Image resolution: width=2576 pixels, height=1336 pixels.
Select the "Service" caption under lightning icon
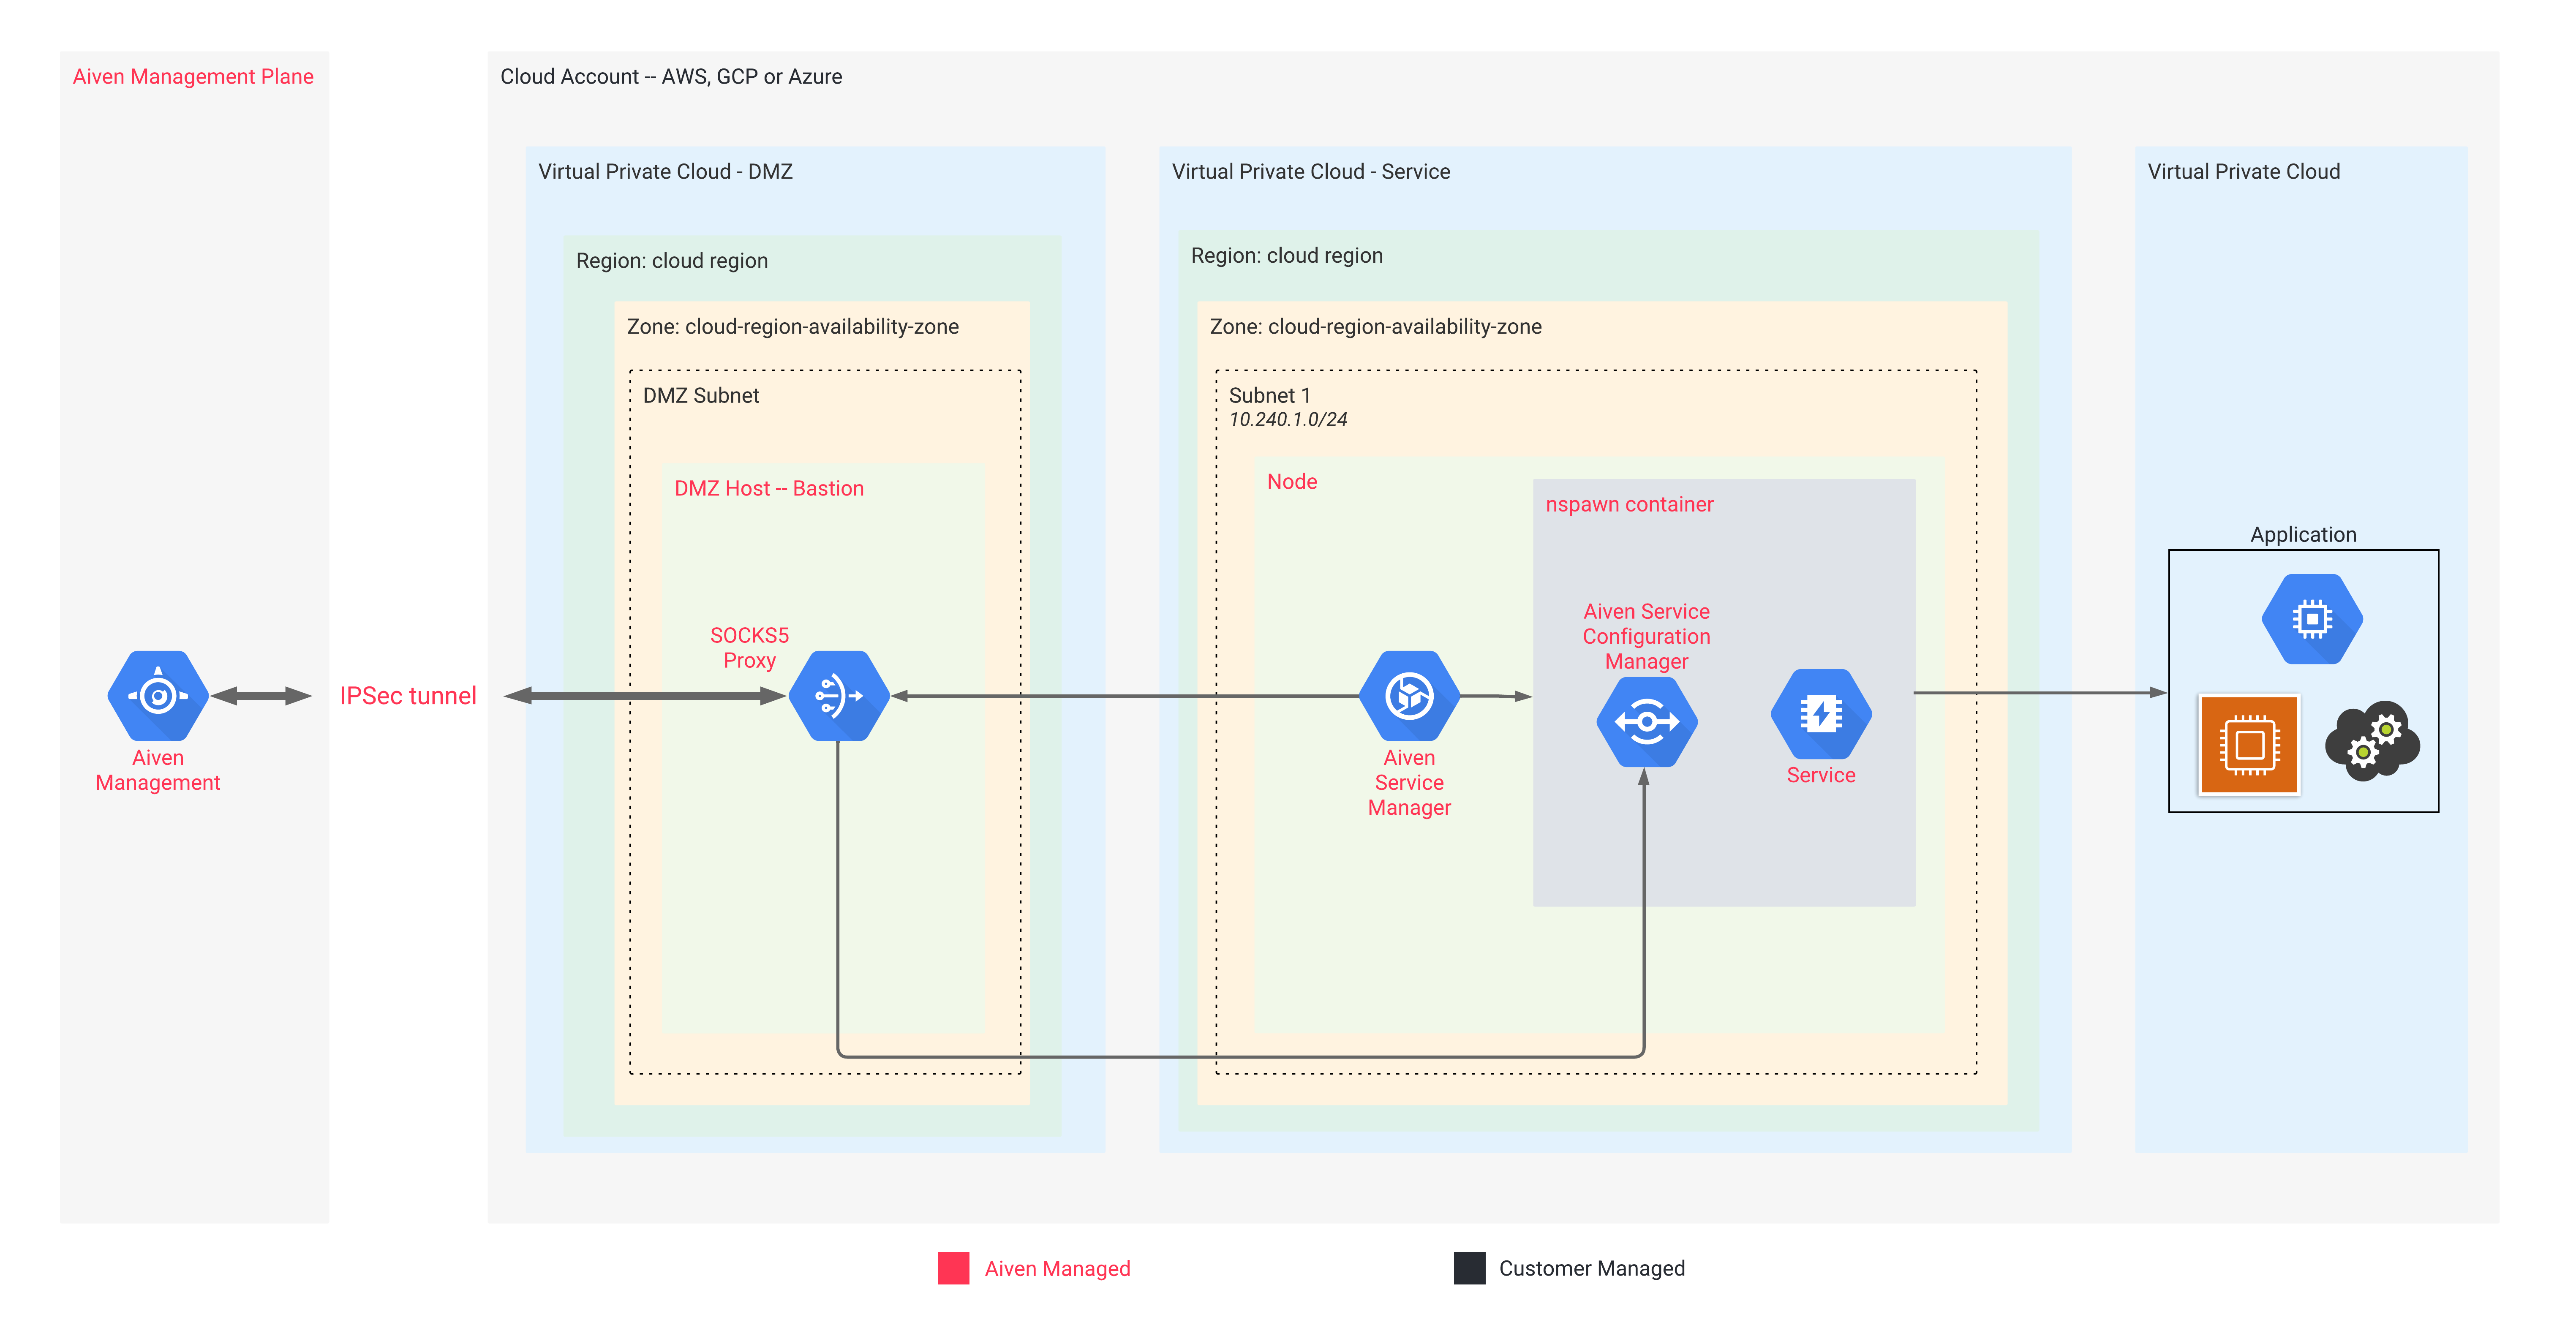(x=1821, y=776)
